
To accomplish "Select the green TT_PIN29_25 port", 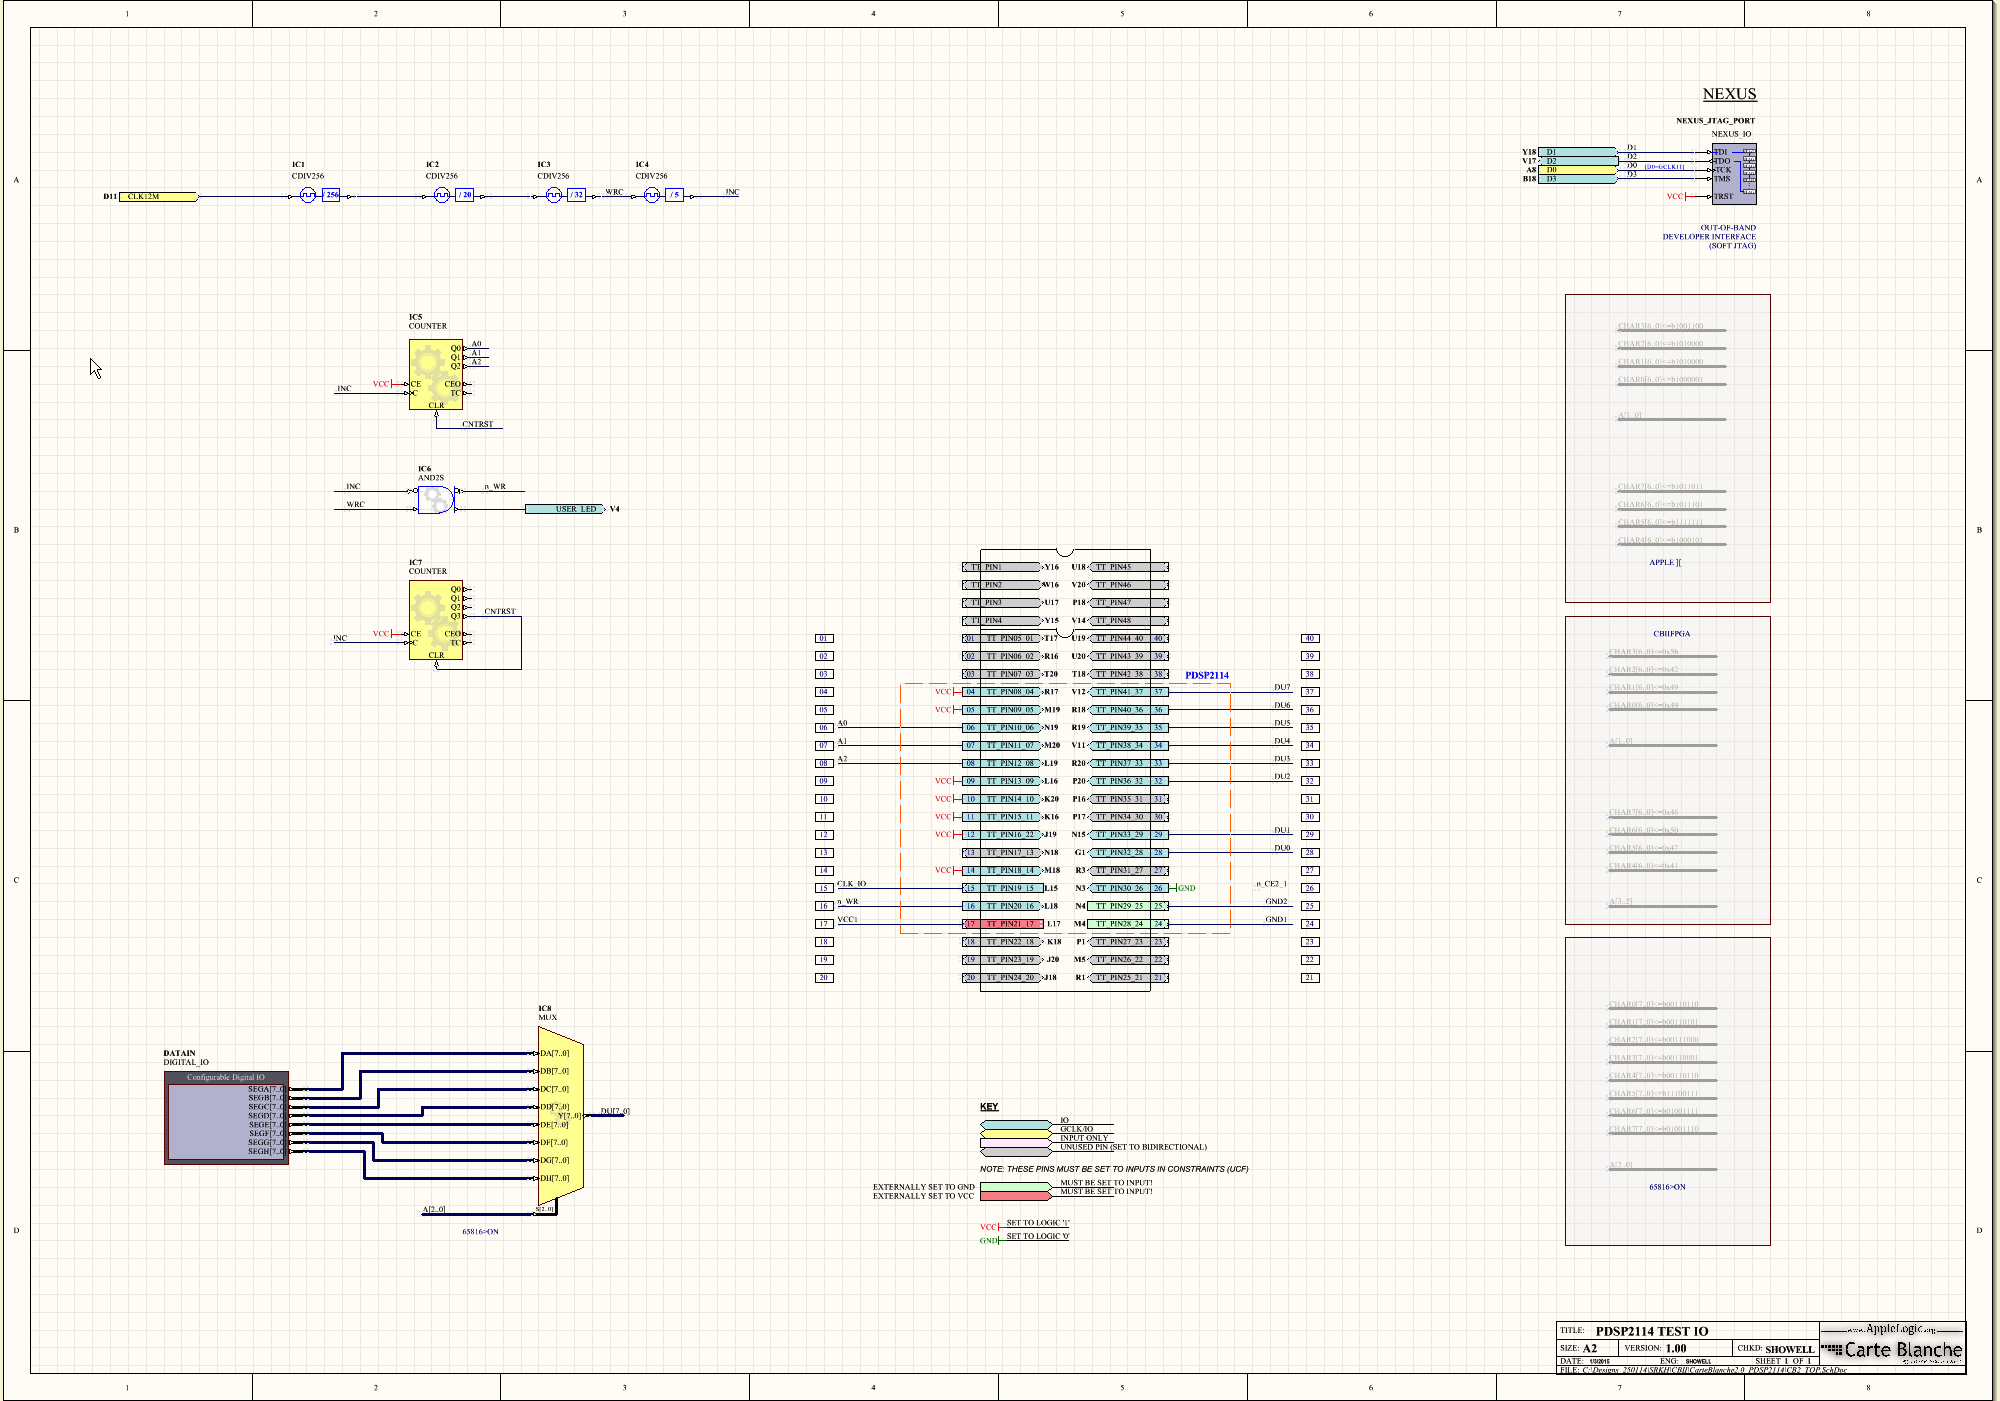I will [1127, 906].
